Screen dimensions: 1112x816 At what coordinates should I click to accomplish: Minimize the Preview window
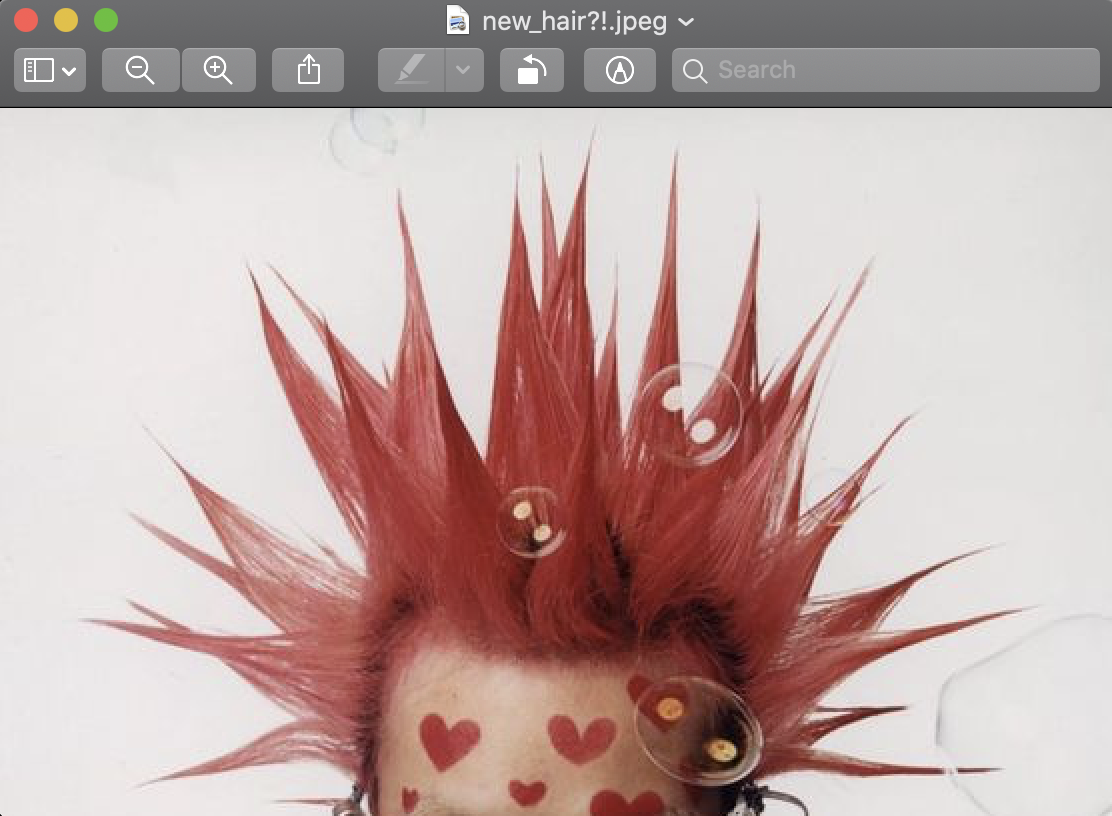tap(66, 20)
